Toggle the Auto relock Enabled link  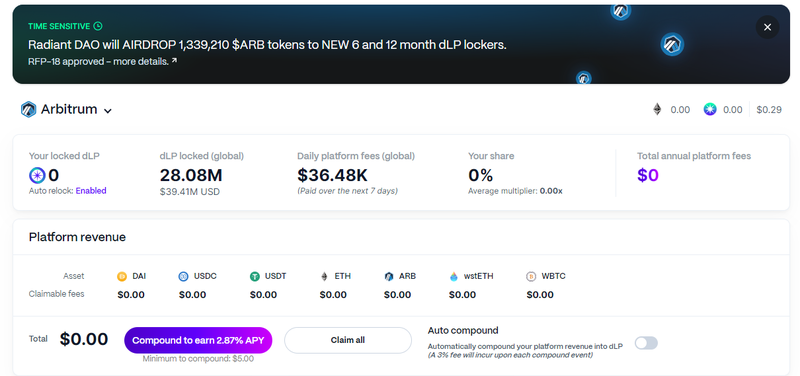tap(91, 191)
